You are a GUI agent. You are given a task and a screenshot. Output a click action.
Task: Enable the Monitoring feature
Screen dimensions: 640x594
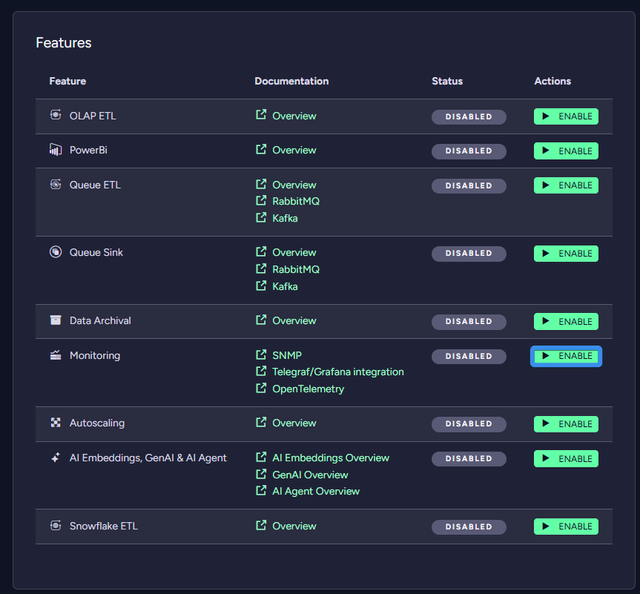pos(566,356)
